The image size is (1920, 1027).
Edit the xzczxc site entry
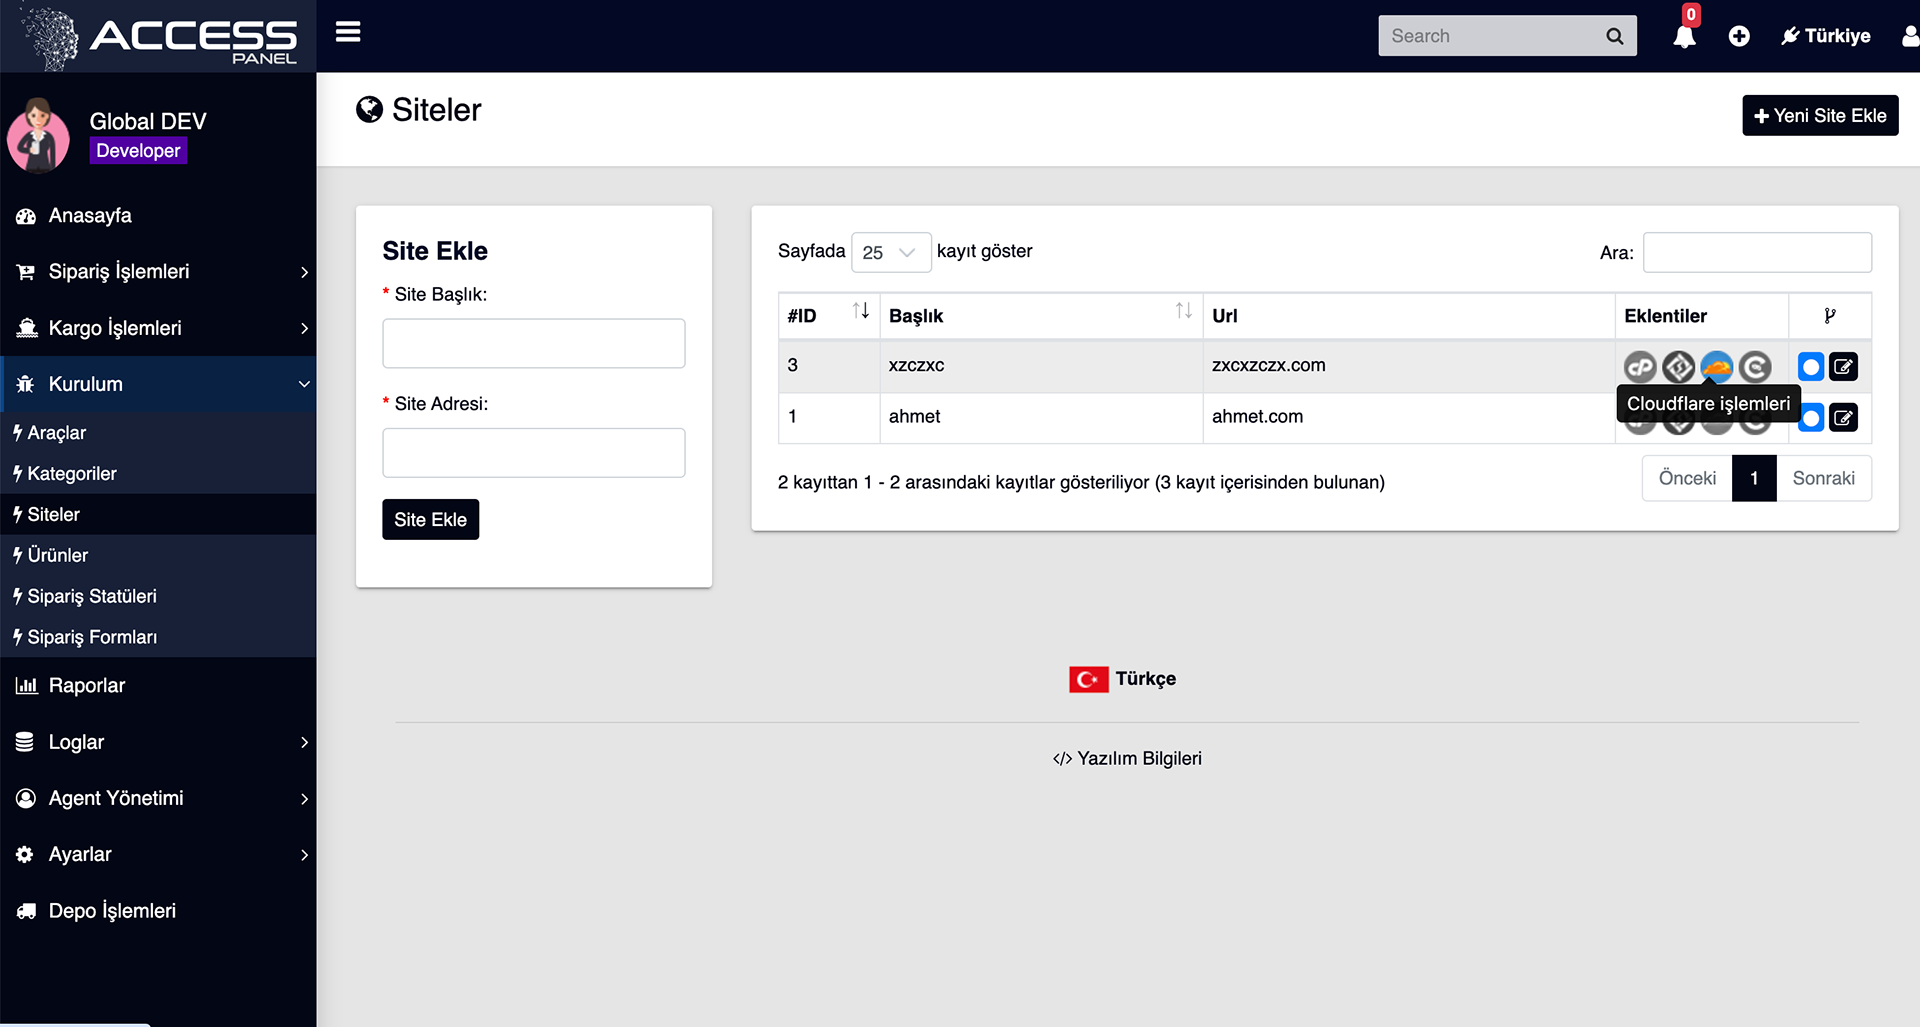(1843, 367)
